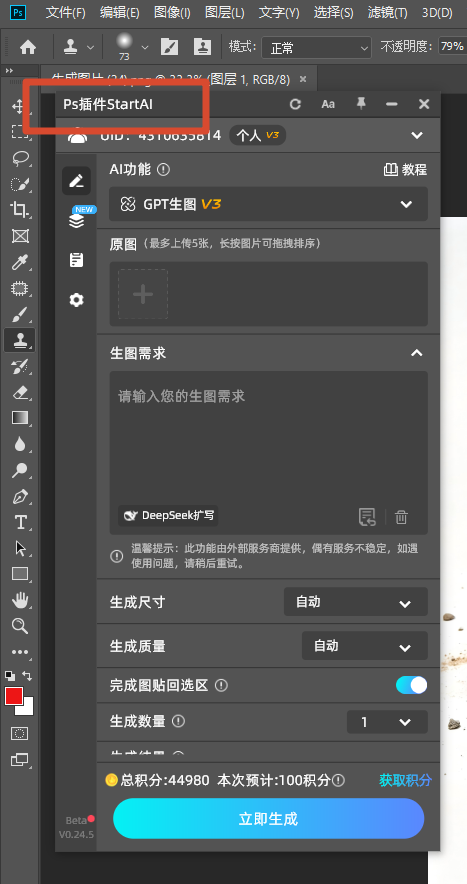Open the 生成数量 dropdown showing 1
Image resolution: width=467 pixels, height=884 pixels.
coord(387,722)
